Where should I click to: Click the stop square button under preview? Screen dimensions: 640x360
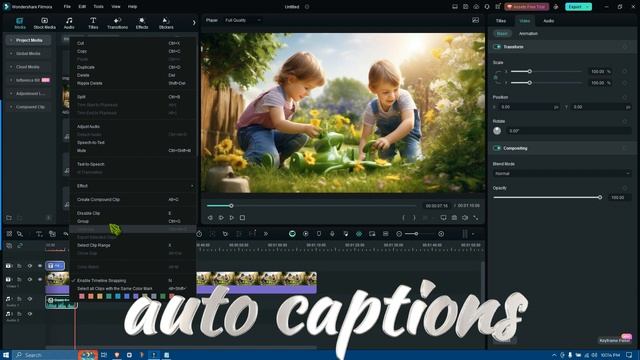242,218
